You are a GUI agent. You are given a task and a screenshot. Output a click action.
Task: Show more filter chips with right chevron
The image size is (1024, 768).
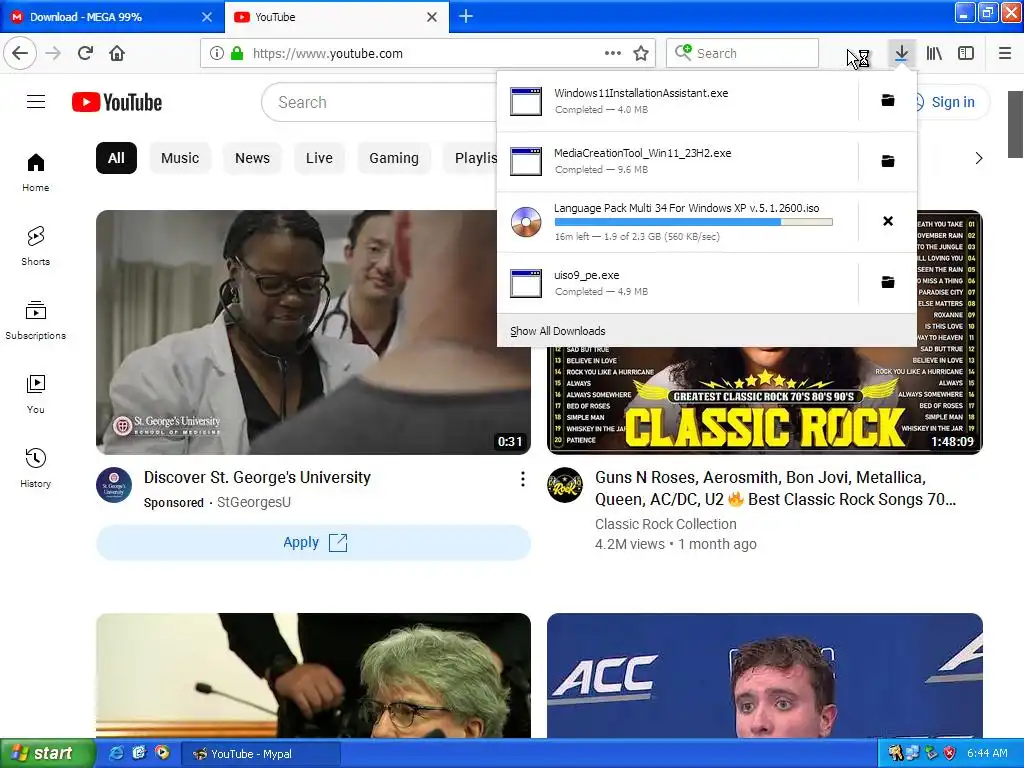click(x=978, y=158)
